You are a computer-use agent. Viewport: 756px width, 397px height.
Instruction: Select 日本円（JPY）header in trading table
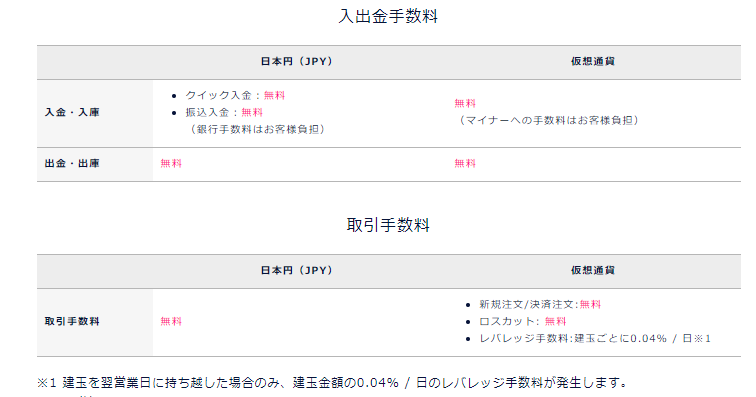pyautogui.click(x=297, y=270)
